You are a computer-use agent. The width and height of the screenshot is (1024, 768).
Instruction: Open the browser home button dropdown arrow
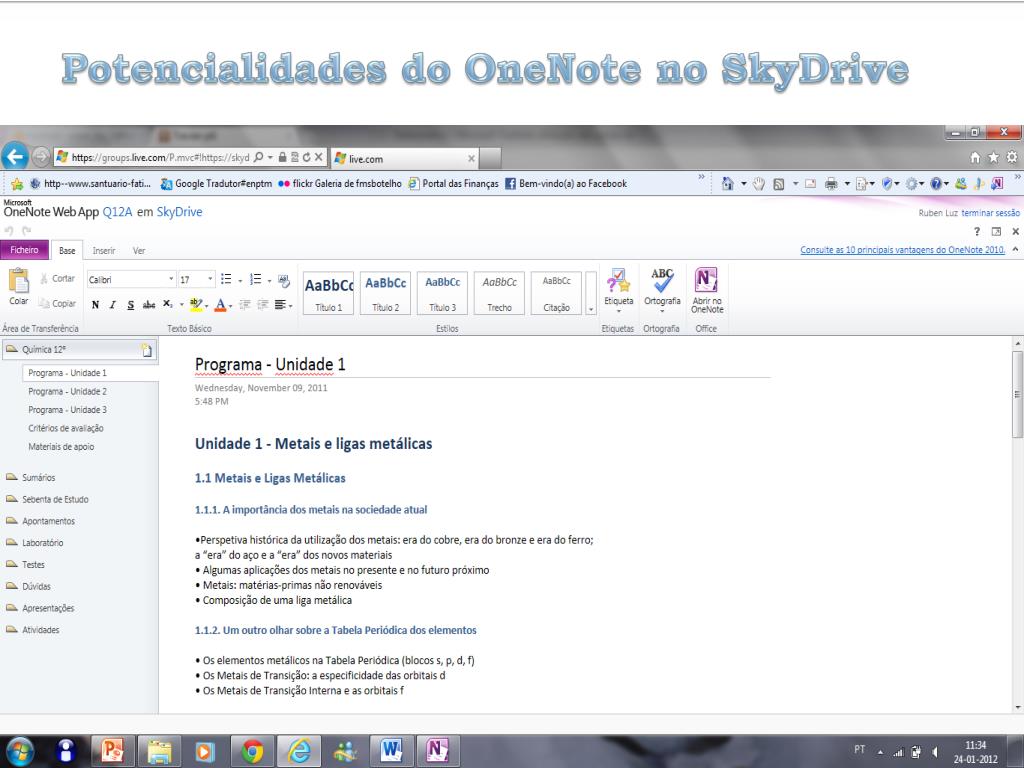click(x=743, y=184)
